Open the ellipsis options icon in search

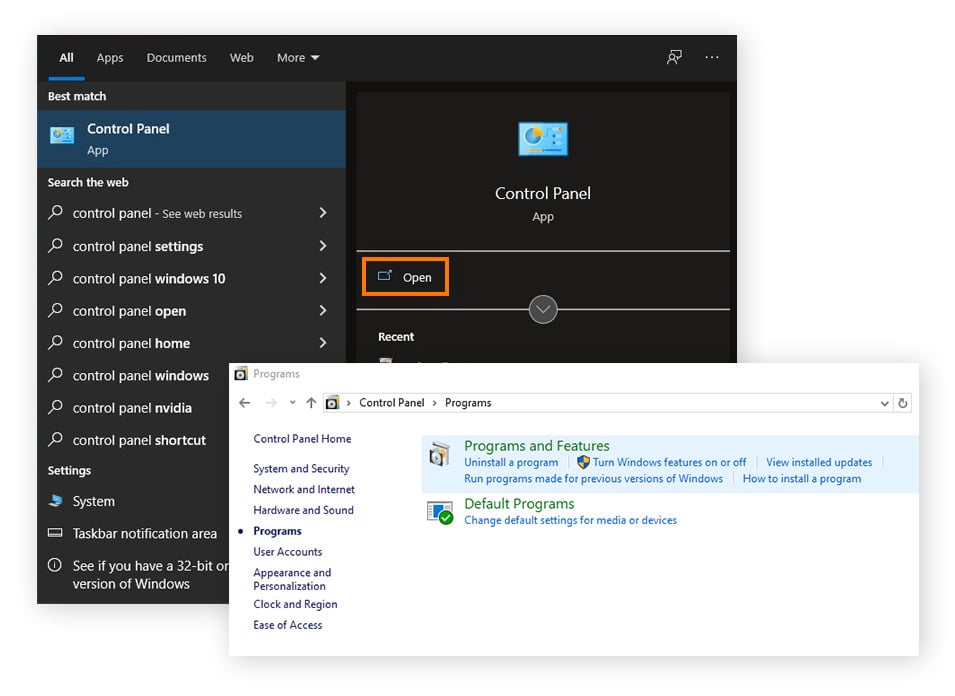coord(711,58)
